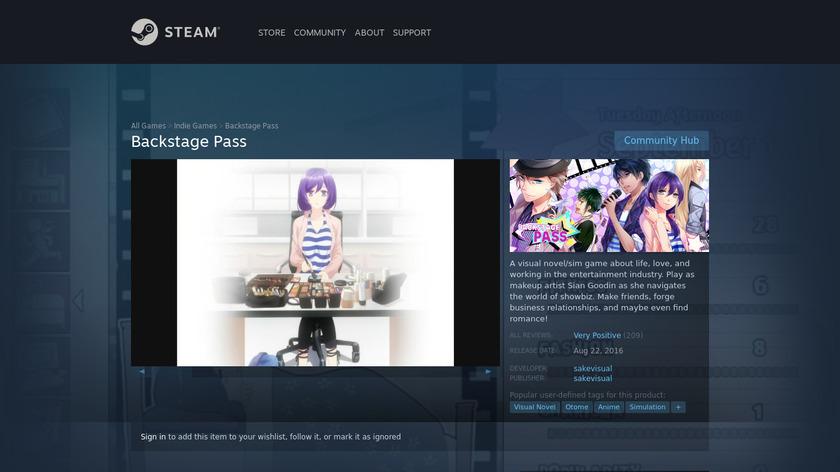Click the Backstage Pass page title
The height and width of the screenshot is (472, 840).
click(x=189, y=141)
